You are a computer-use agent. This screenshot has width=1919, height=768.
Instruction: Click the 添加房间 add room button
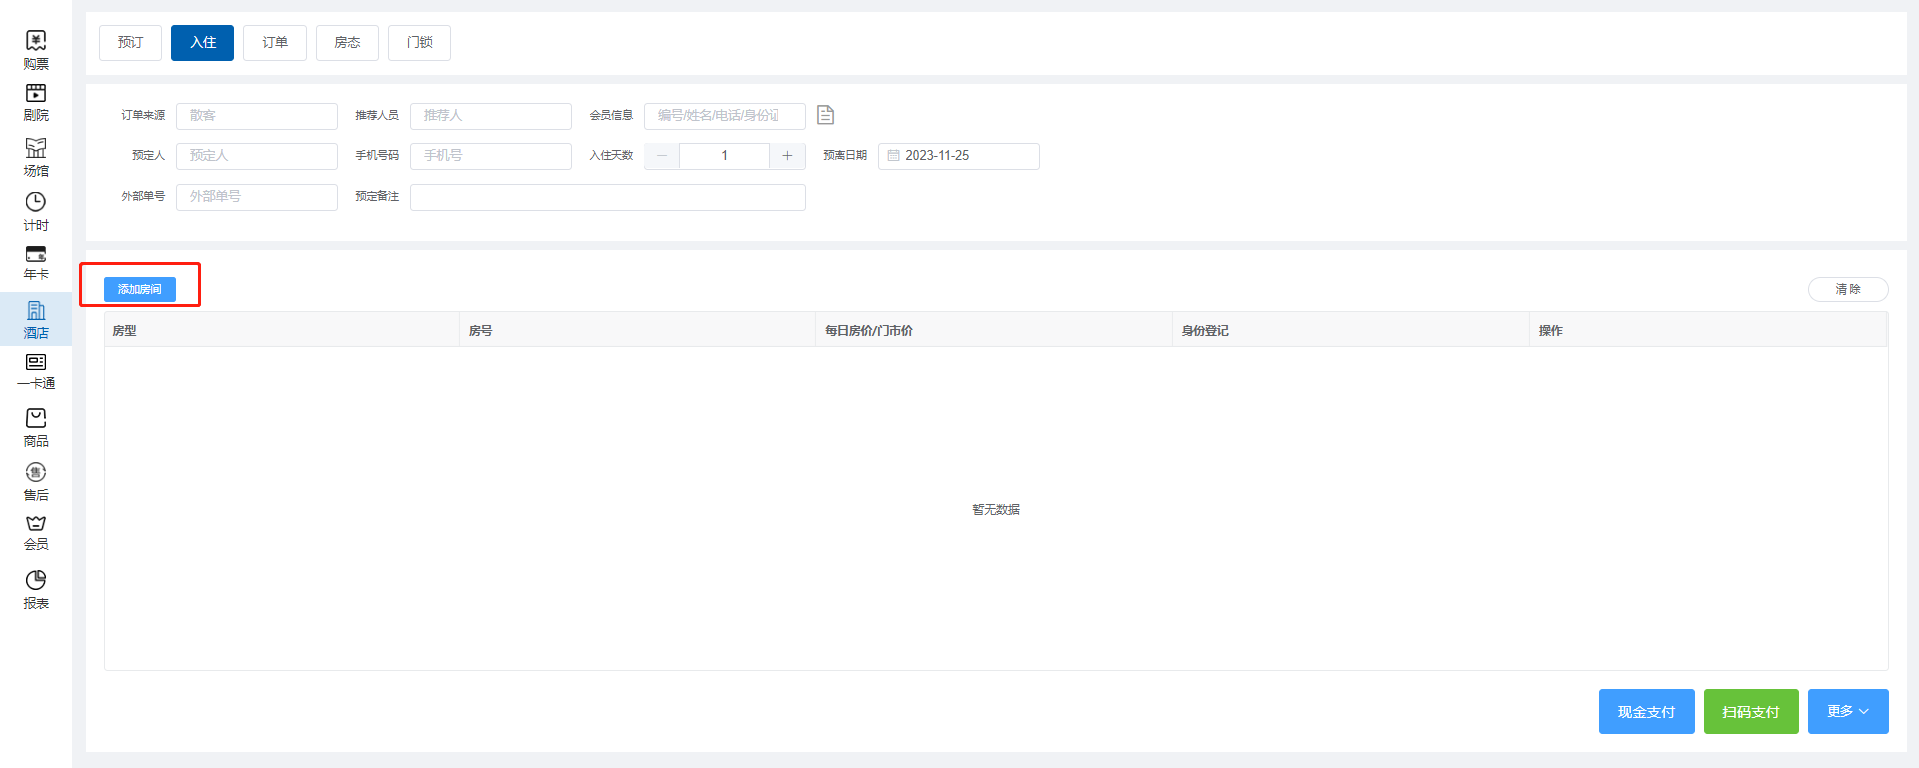point(140,289)
